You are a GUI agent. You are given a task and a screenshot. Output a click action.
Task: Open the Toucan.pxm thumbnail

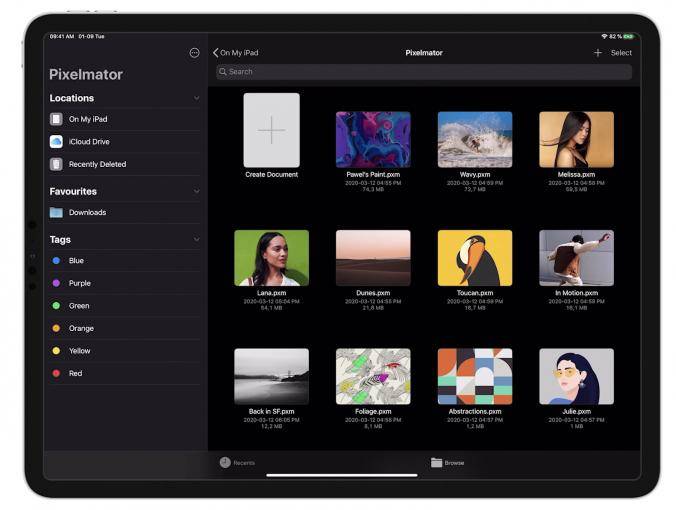[x=475, y=258]
